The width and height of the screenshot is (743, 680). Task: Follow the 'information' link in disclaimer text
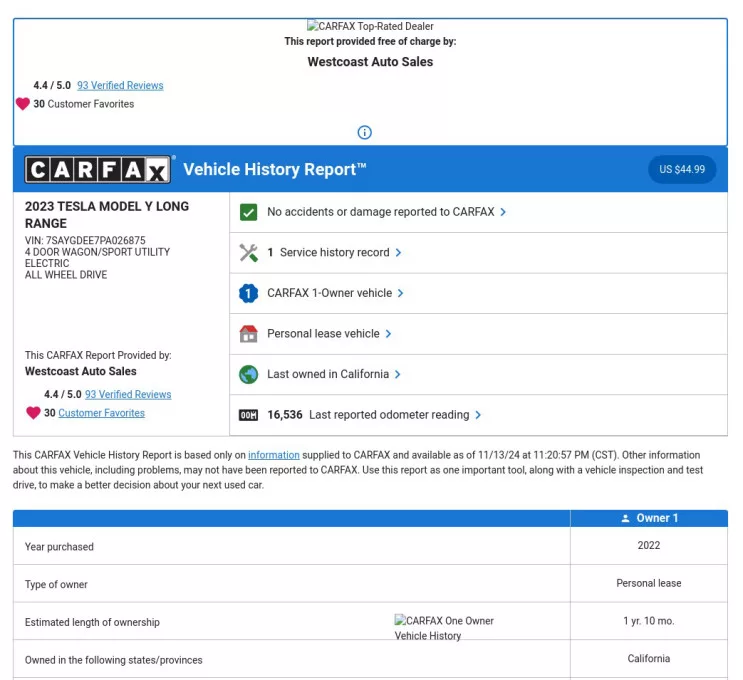(273, 456)
